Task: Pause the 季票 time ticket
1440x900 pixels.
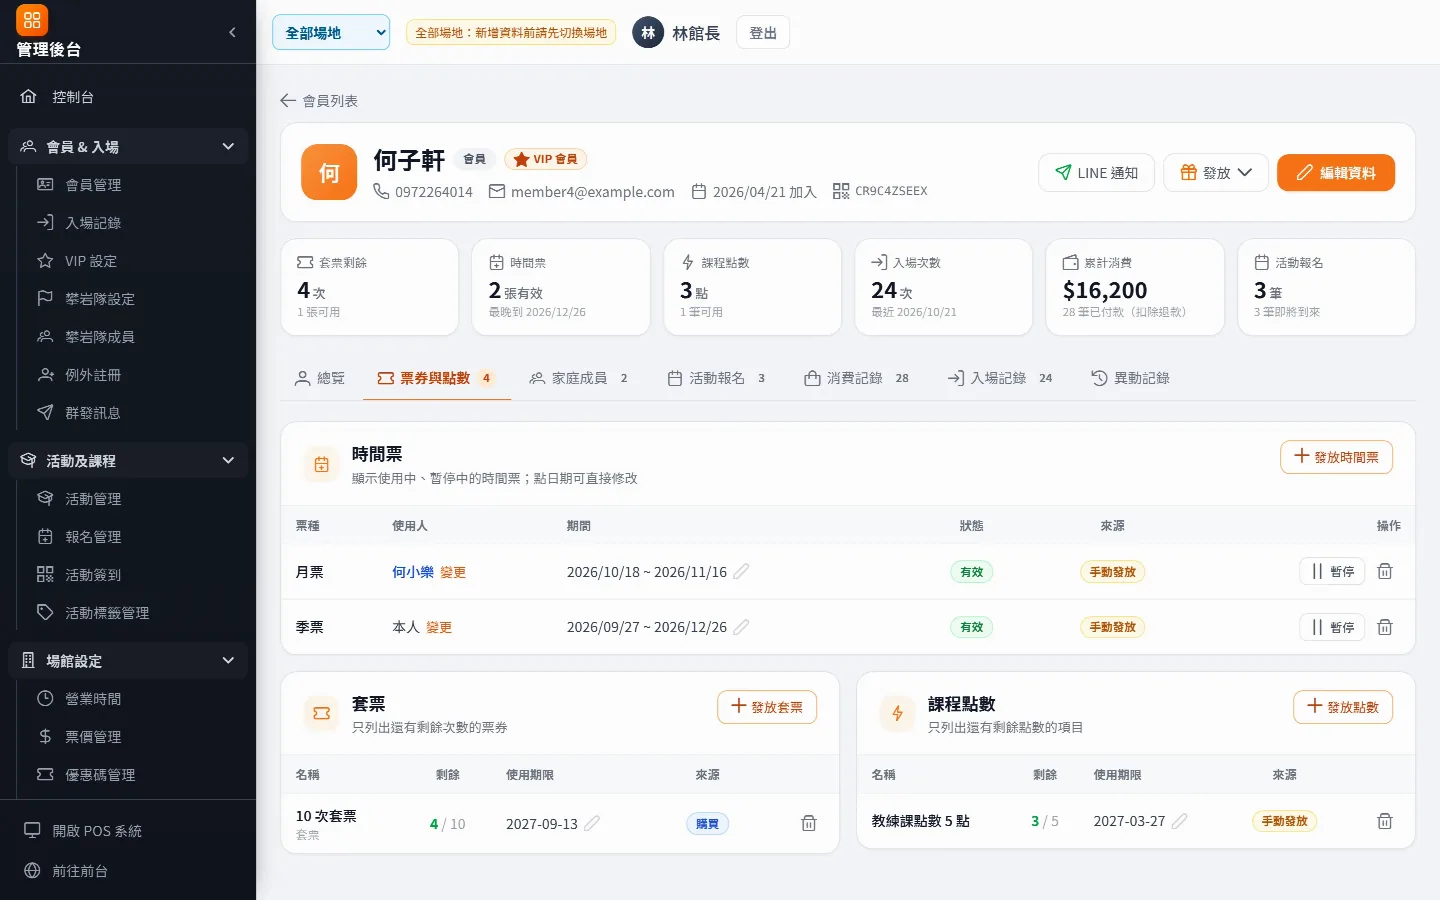Action: click(x=1332, y=627)
